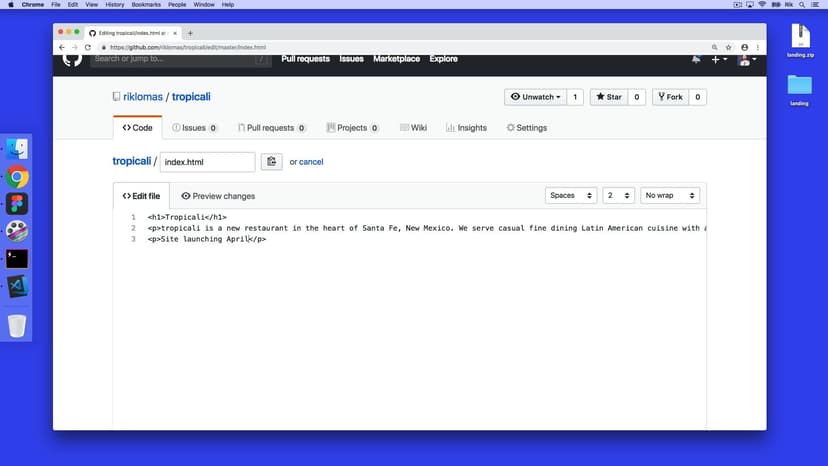Open Figma from the dock

(x=17, y=204)
